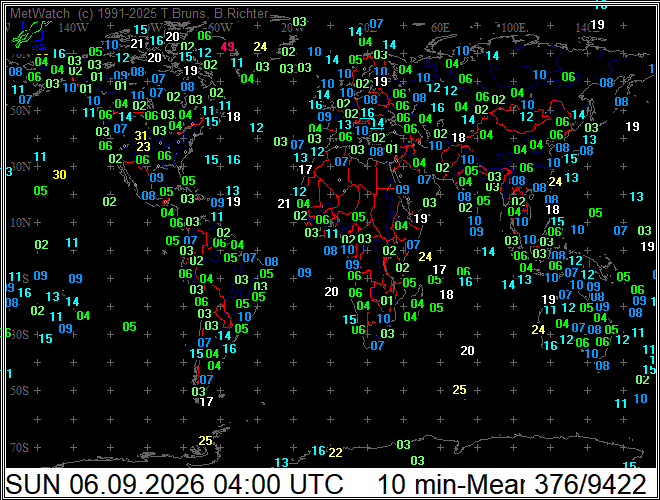Click the white 20 in the South Atlantic
Screen dimensions: 660x500
tap(331, 291)
